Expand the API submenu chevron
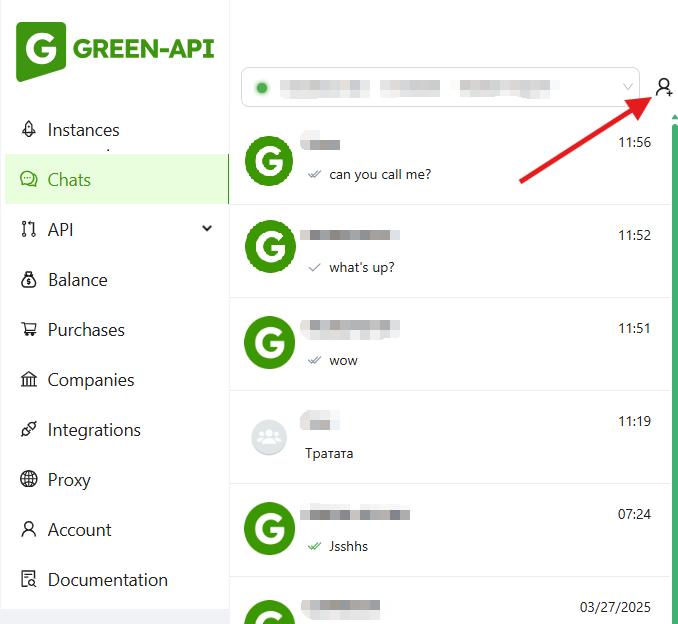678x624 pixels. (x=207, y=229)
